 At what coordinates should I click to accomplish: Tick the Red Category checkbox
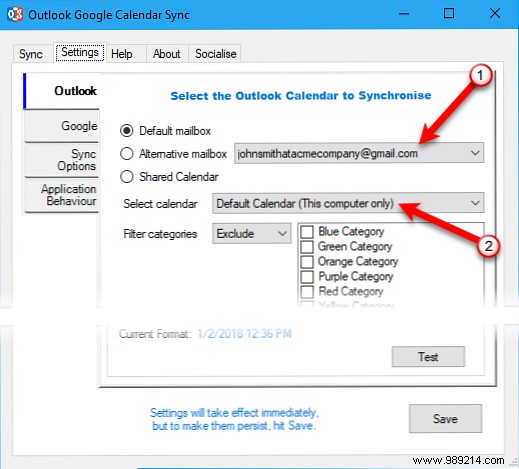(x=307, y=292)
